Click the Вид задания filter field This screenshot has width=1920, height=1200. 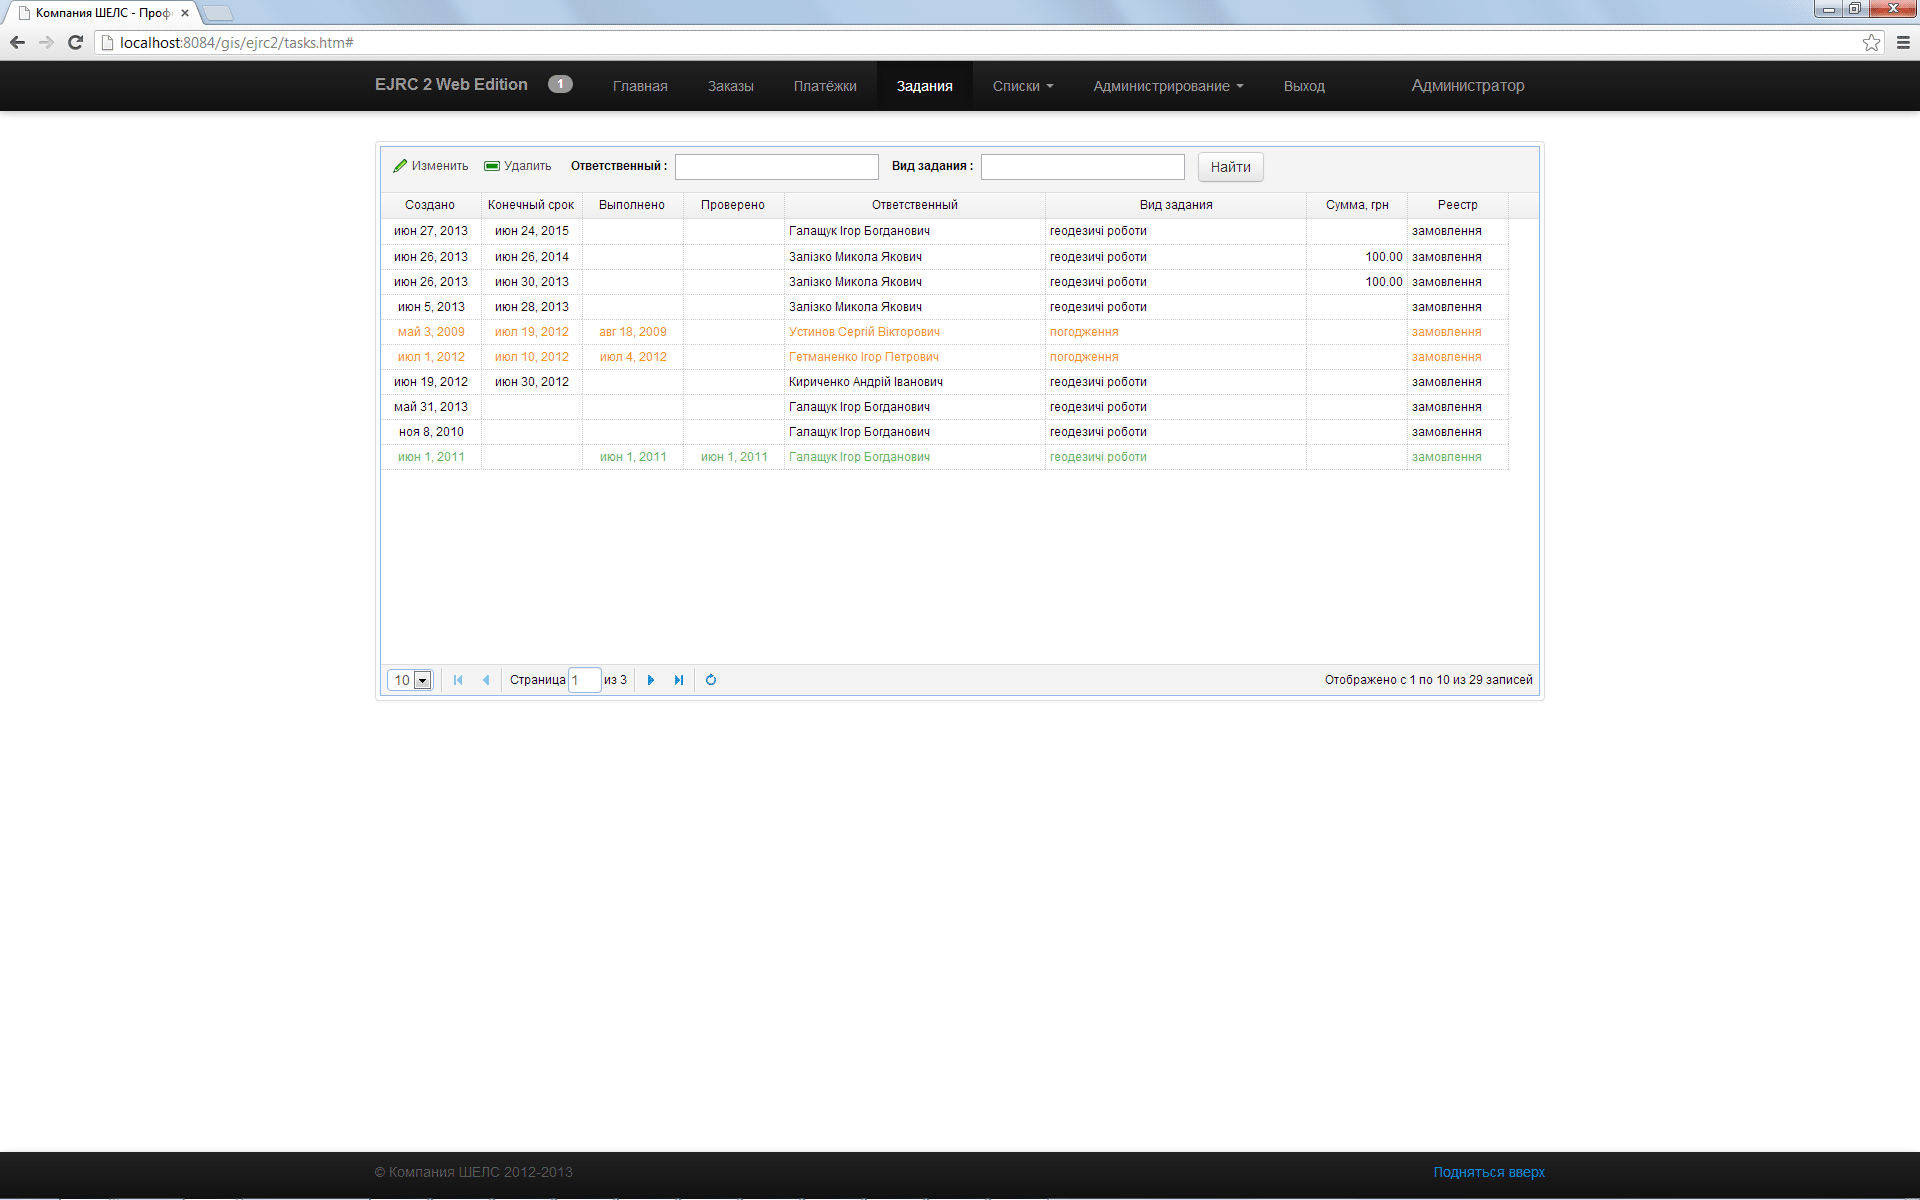pyautogui.click(x=1082, y=167)
